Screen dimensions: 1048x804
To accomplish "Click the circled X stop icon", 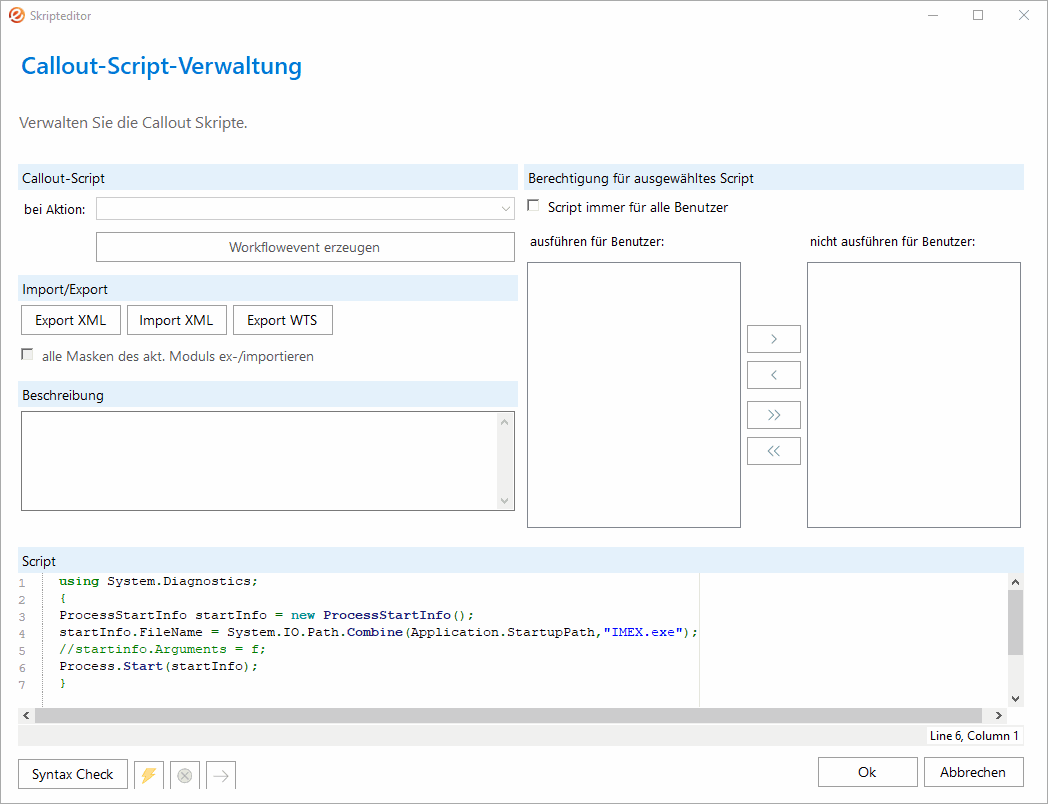I will (x=184, y=775).
